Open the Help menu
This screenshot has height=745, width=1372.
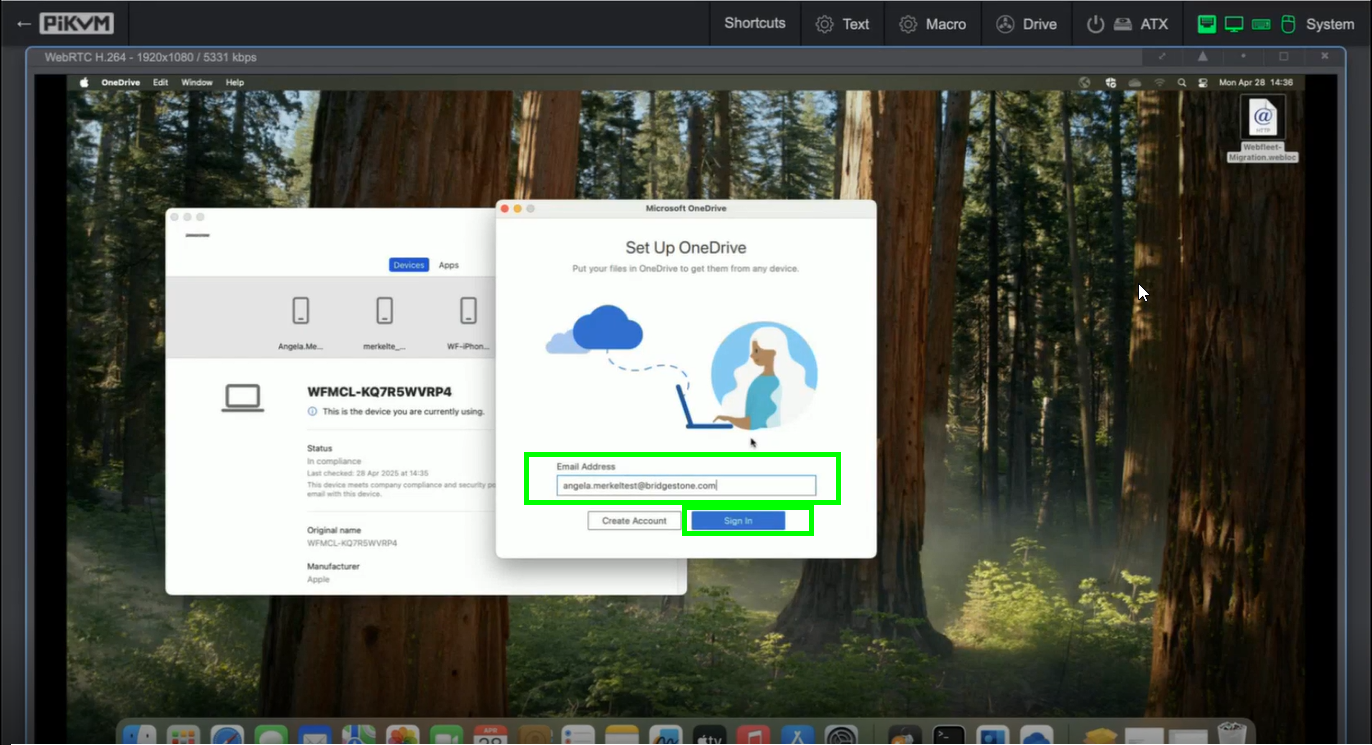pyautogui.click(x=235, y=82)
